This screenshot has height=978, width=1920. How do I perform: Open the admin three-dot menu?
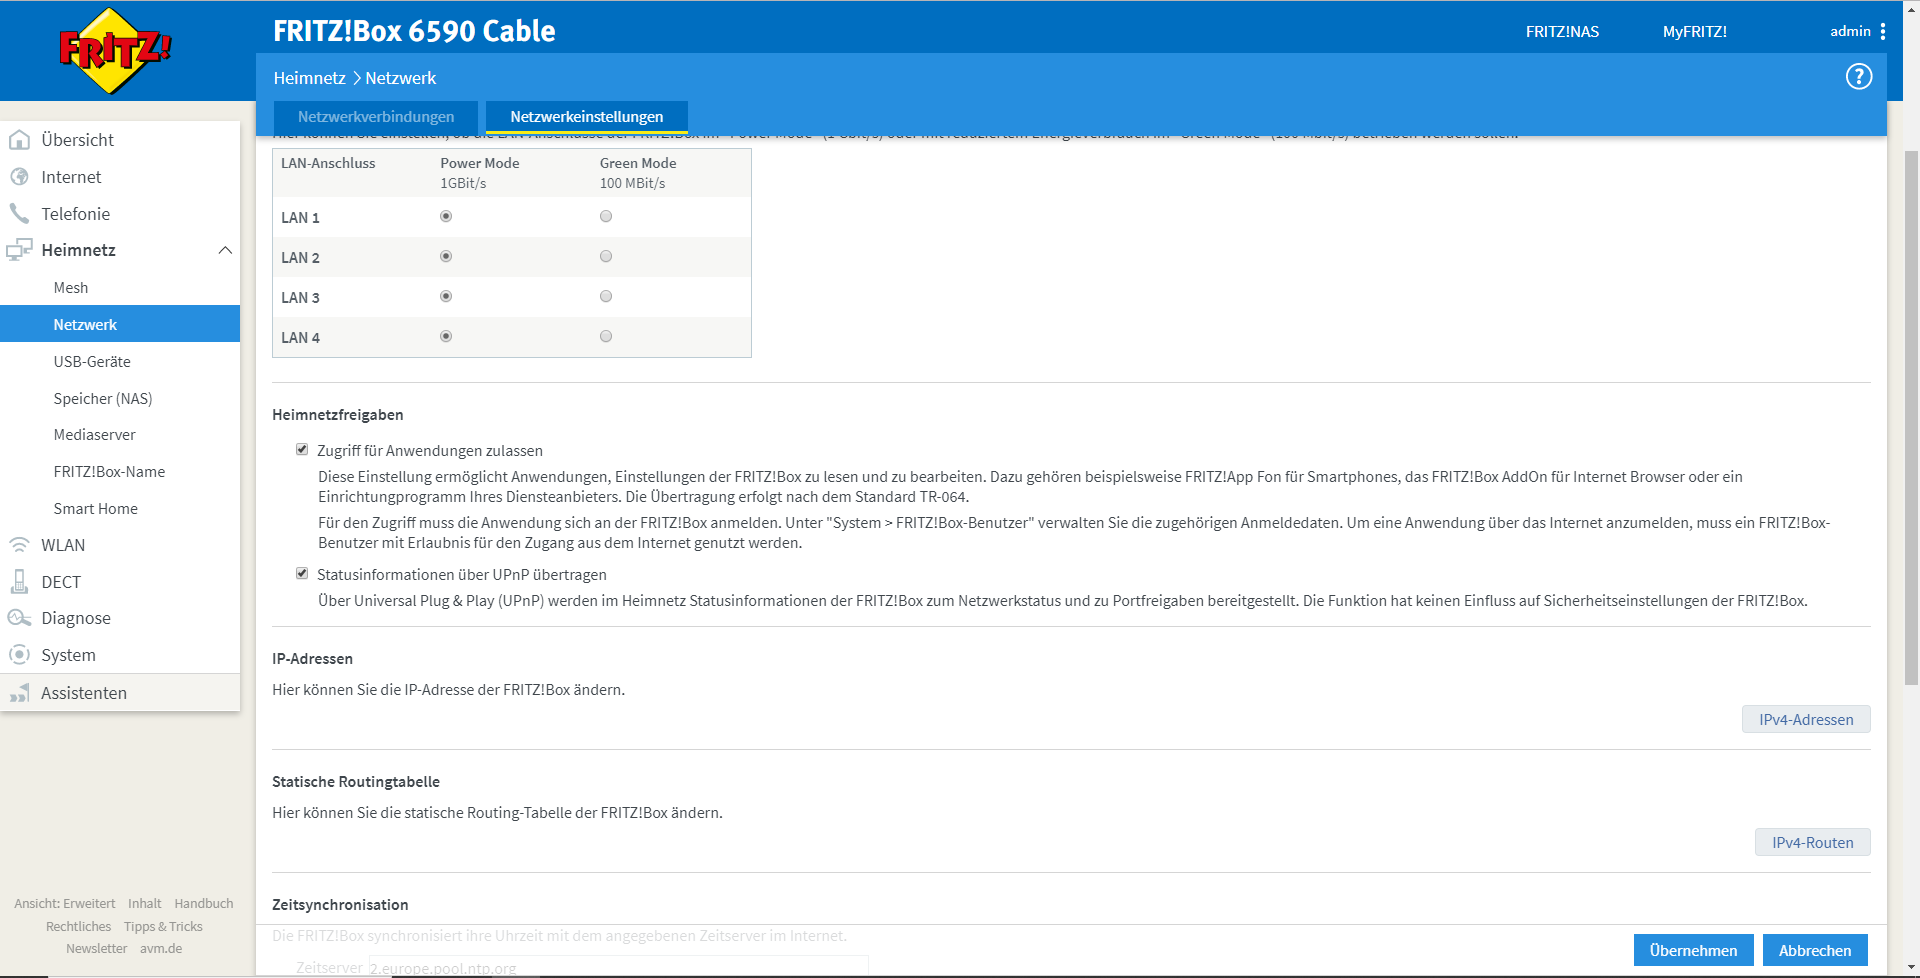click(1883, 31)
